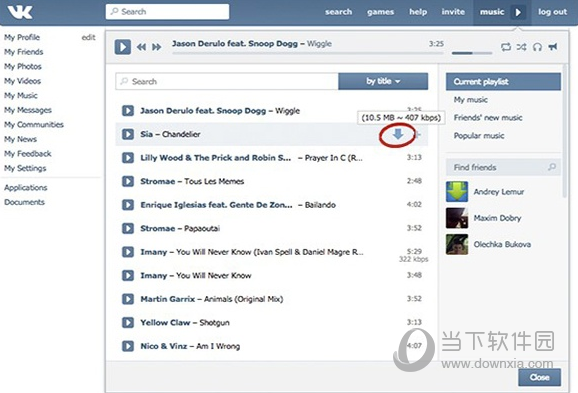578x393 pixels.
Task: Open My News in the sidebar
Action: (20, 139)
